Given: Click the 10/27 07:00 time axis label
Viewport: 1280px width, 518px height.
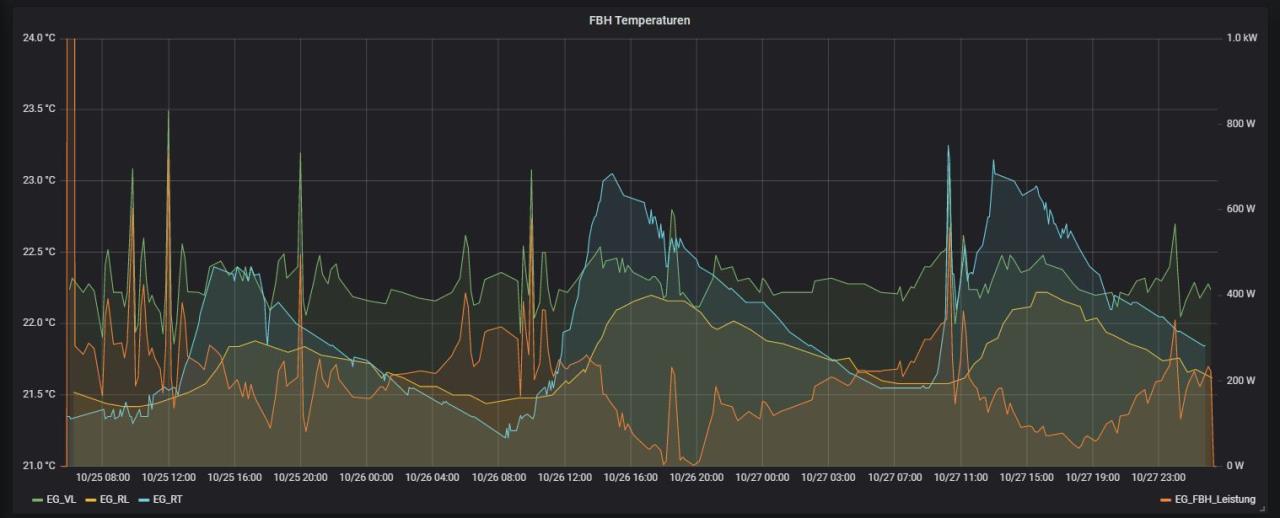Looking at the screenshot, I should point(895,478).
